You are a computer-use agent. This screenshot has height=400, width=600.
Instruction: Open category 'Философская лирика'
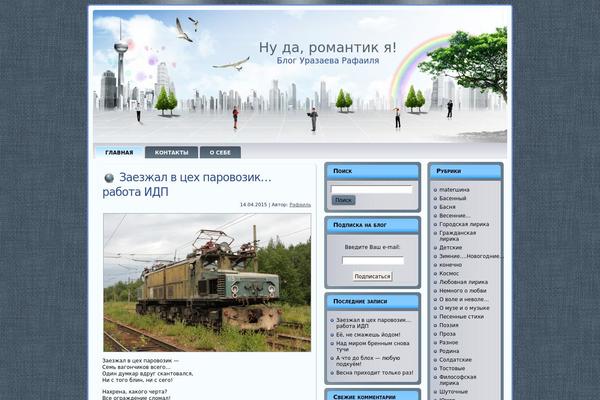point(458,380)
